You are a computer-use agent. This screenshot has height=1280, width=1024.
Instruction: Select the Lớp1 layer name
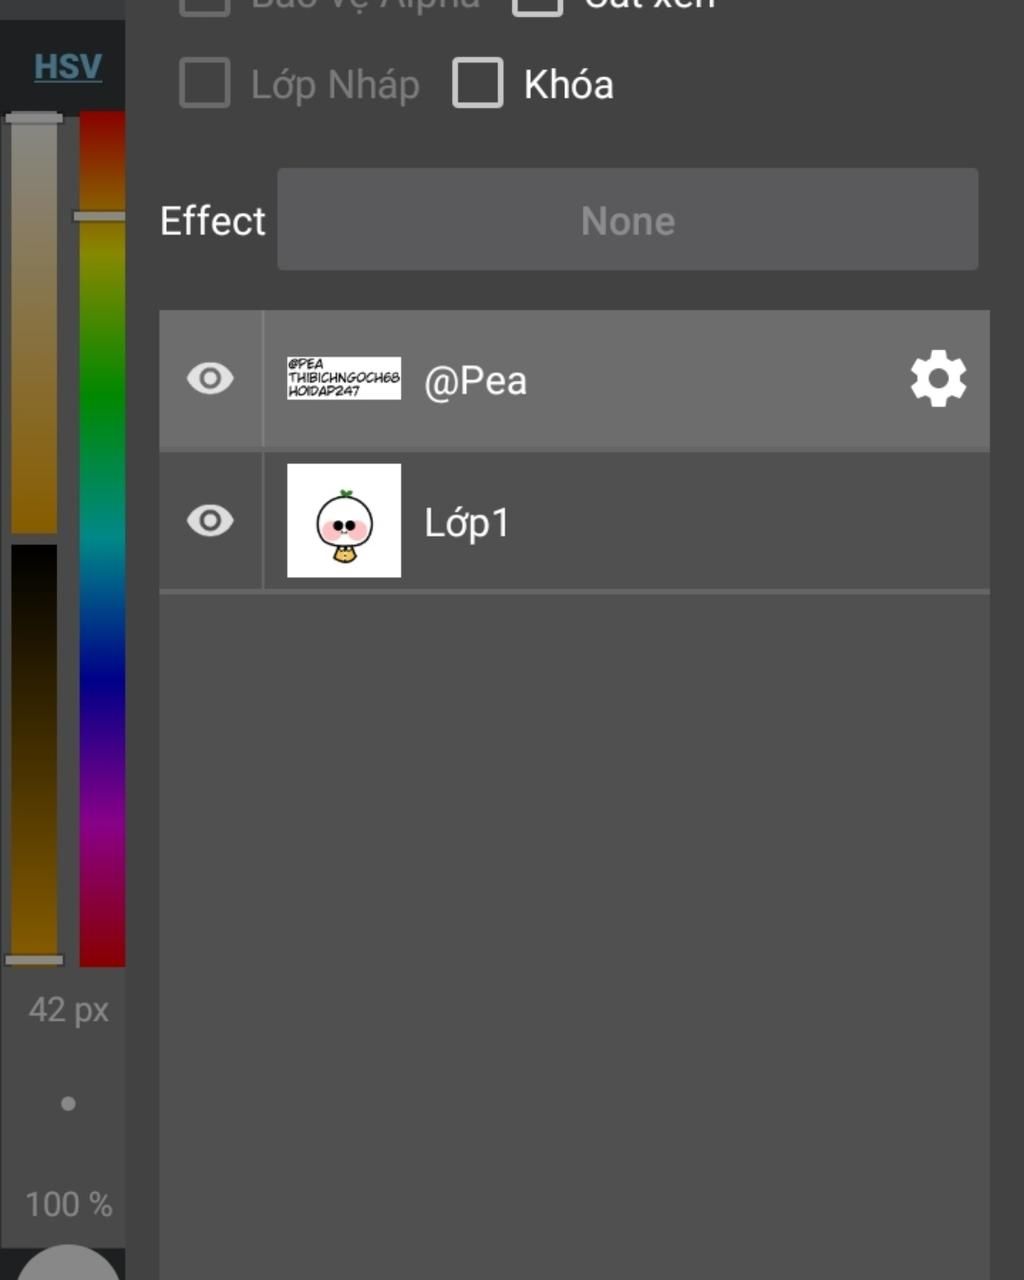point(467,522)
